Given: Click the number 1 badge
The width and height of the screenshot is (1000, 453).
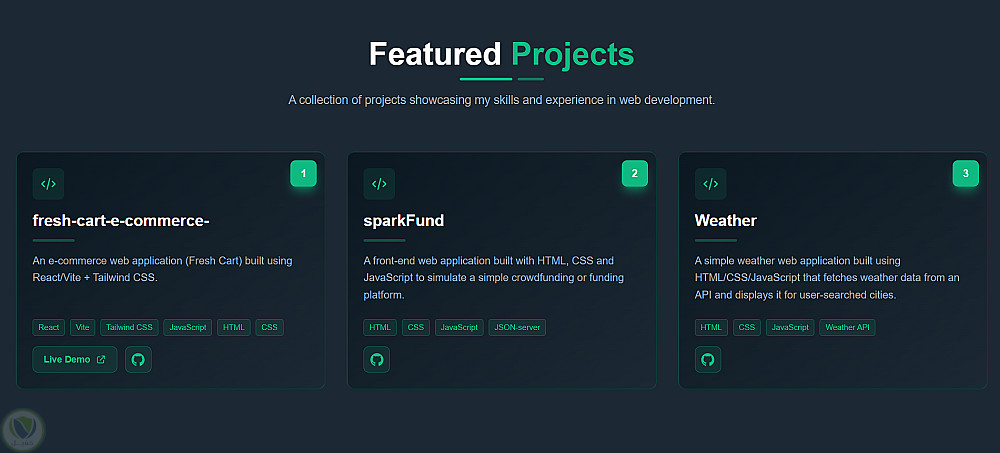Looking at the screenshot, I should click(x=303, y=174).
